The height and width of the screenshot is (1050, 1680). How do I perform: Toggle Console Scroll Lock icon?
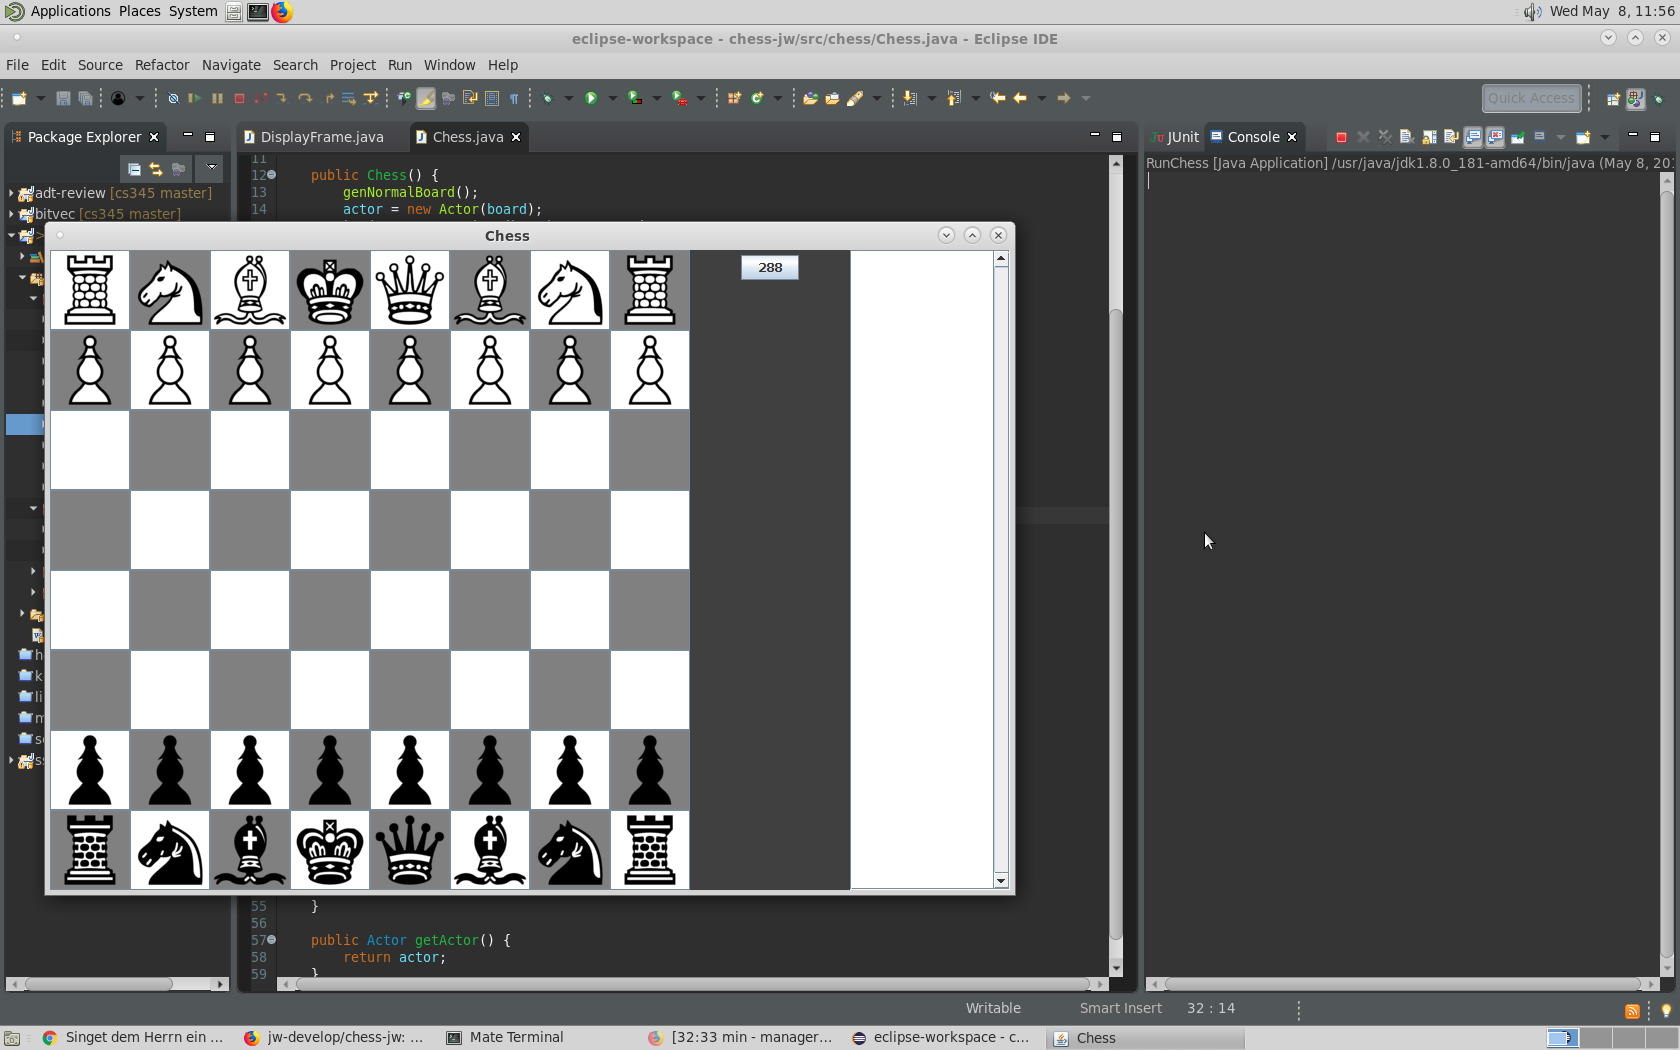(1429, 137)
